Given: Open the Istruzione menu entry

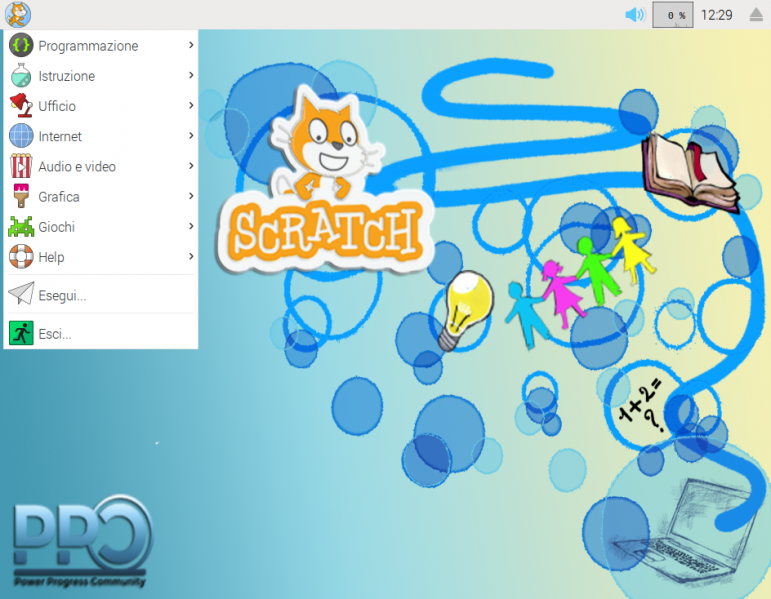Looking at the screenshot, I should click(x=101, y=75).
